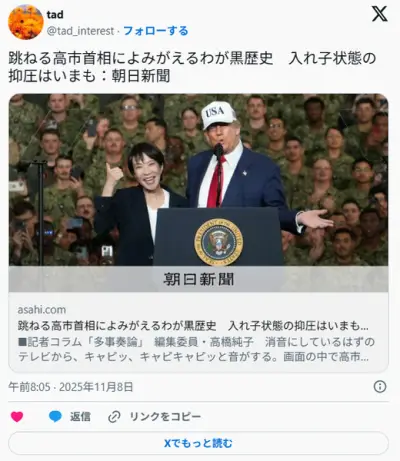This screenshot has width=400, height=461.
Task: Click the display name tad
Action: [x=55, y=15]
